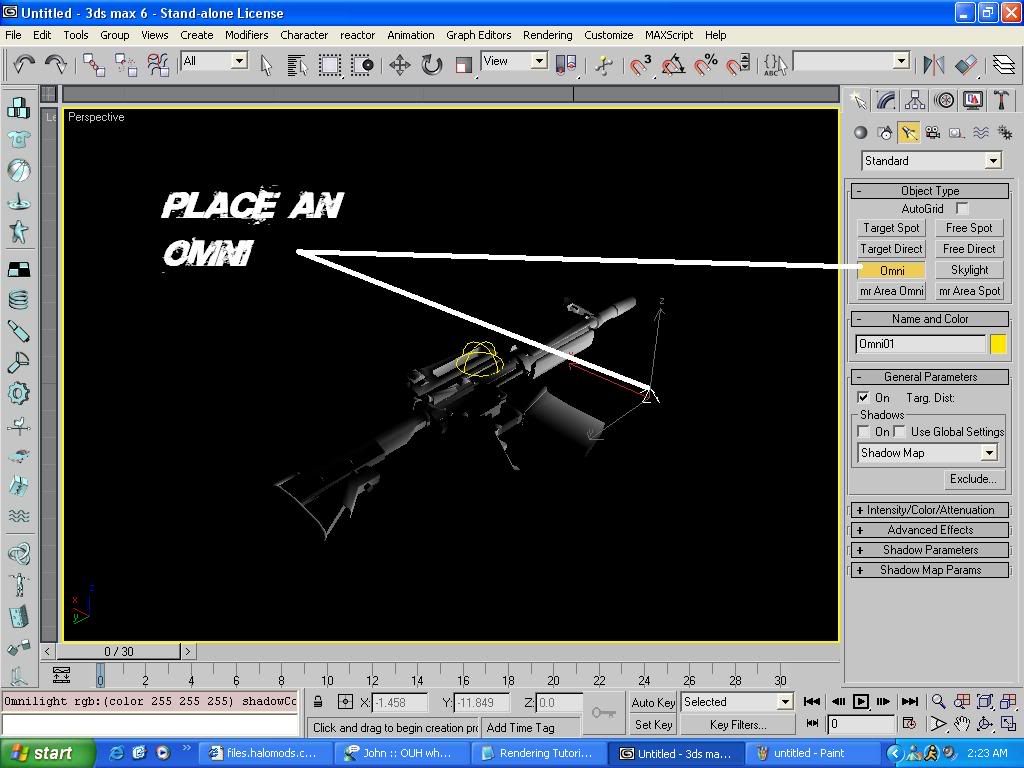
Task: Uncheck the light On checkbox
Action: tap(863, 397)
